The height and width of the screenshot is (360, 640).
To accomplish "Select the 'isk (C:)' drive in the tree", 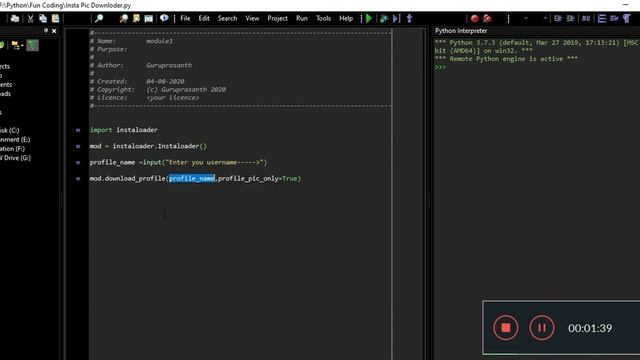I will click(9, 130).
